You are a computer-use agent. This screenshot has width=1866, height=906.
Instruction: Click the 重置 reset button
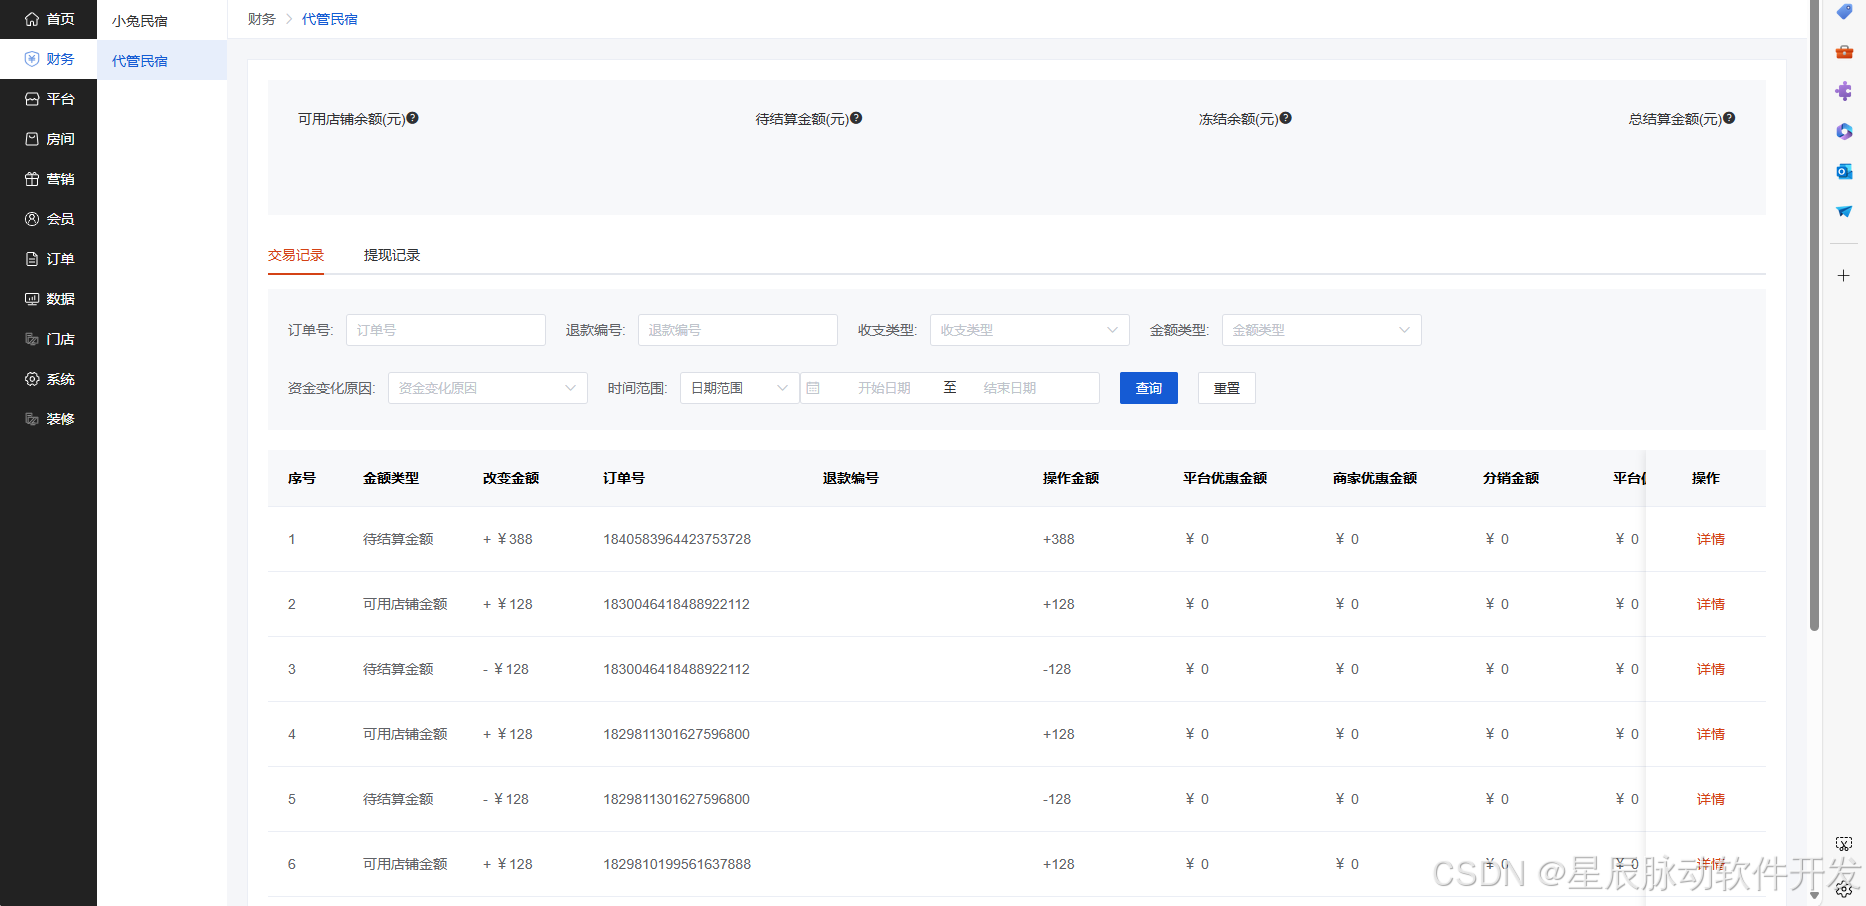pyautogui.click(x=1227, y=388)
